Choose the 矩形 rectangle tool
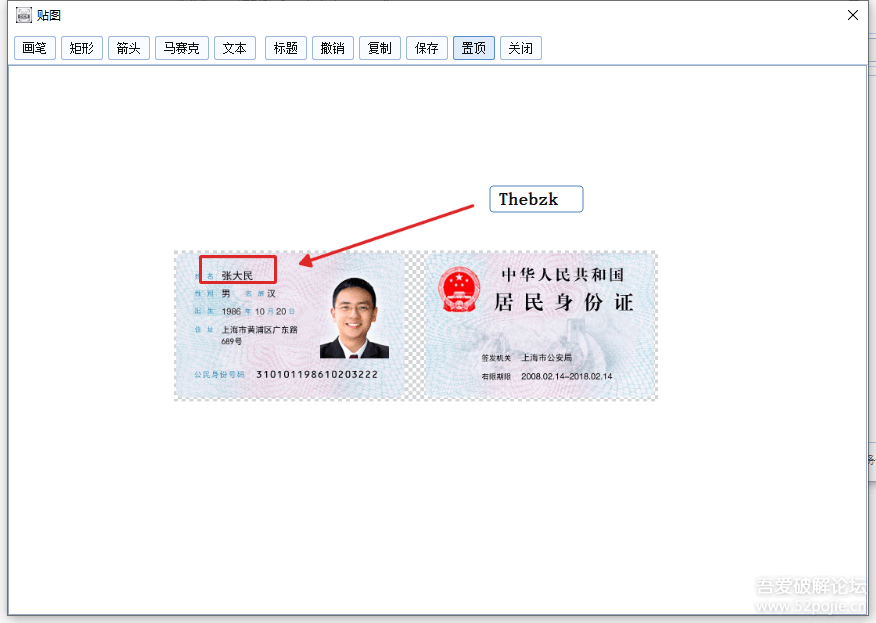Image resolution: width=876 pixels, height=623 pixels. point(82,48)
